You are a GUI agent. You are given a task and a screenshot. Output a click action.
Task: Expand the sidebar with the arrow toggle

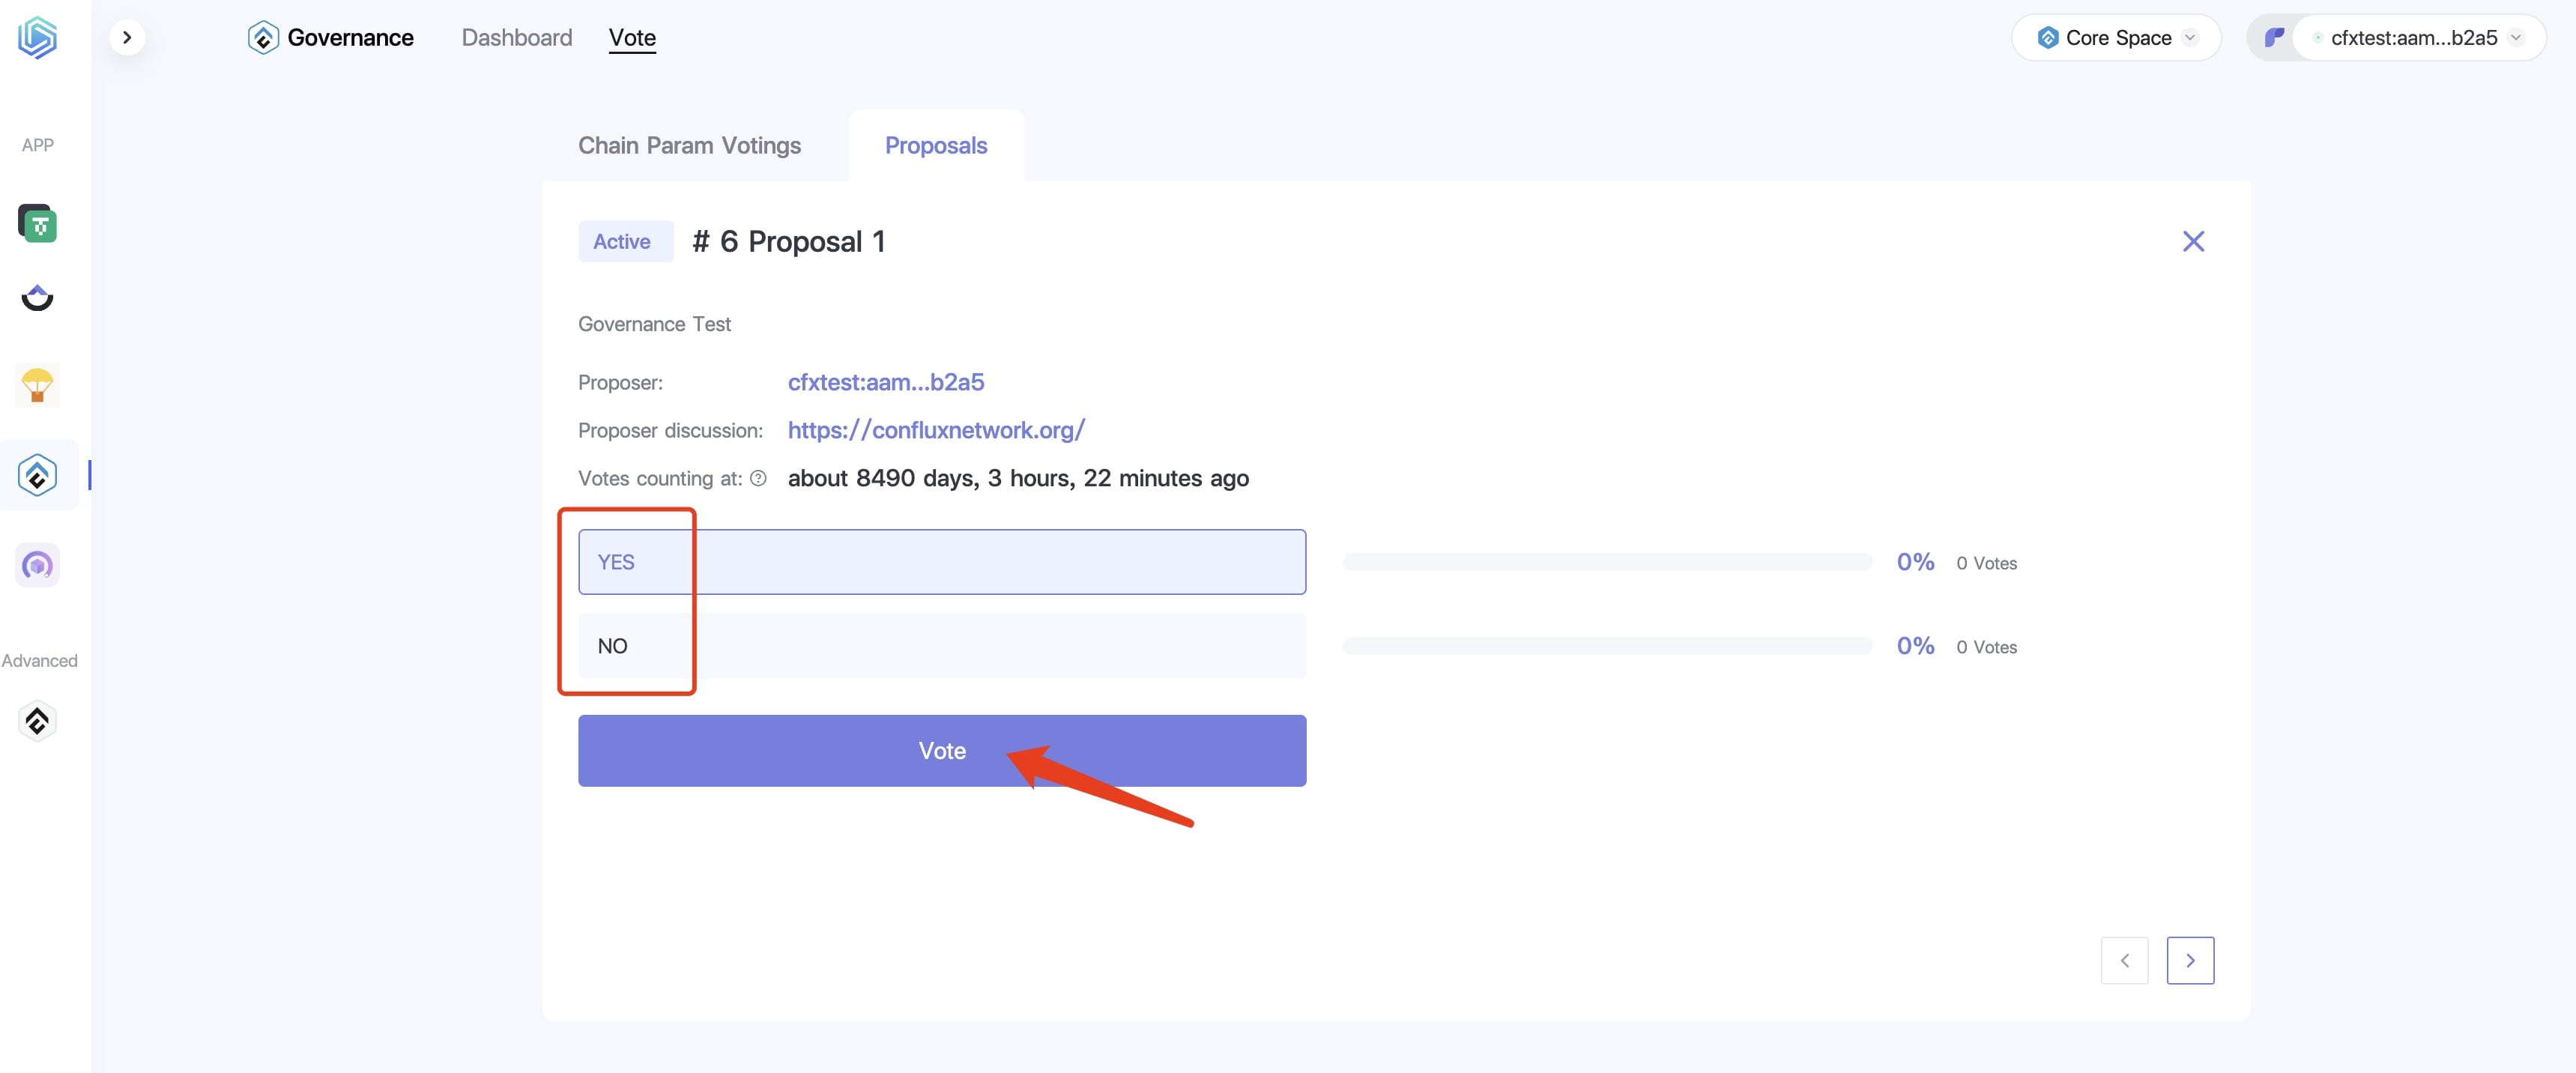pos(127,38)
